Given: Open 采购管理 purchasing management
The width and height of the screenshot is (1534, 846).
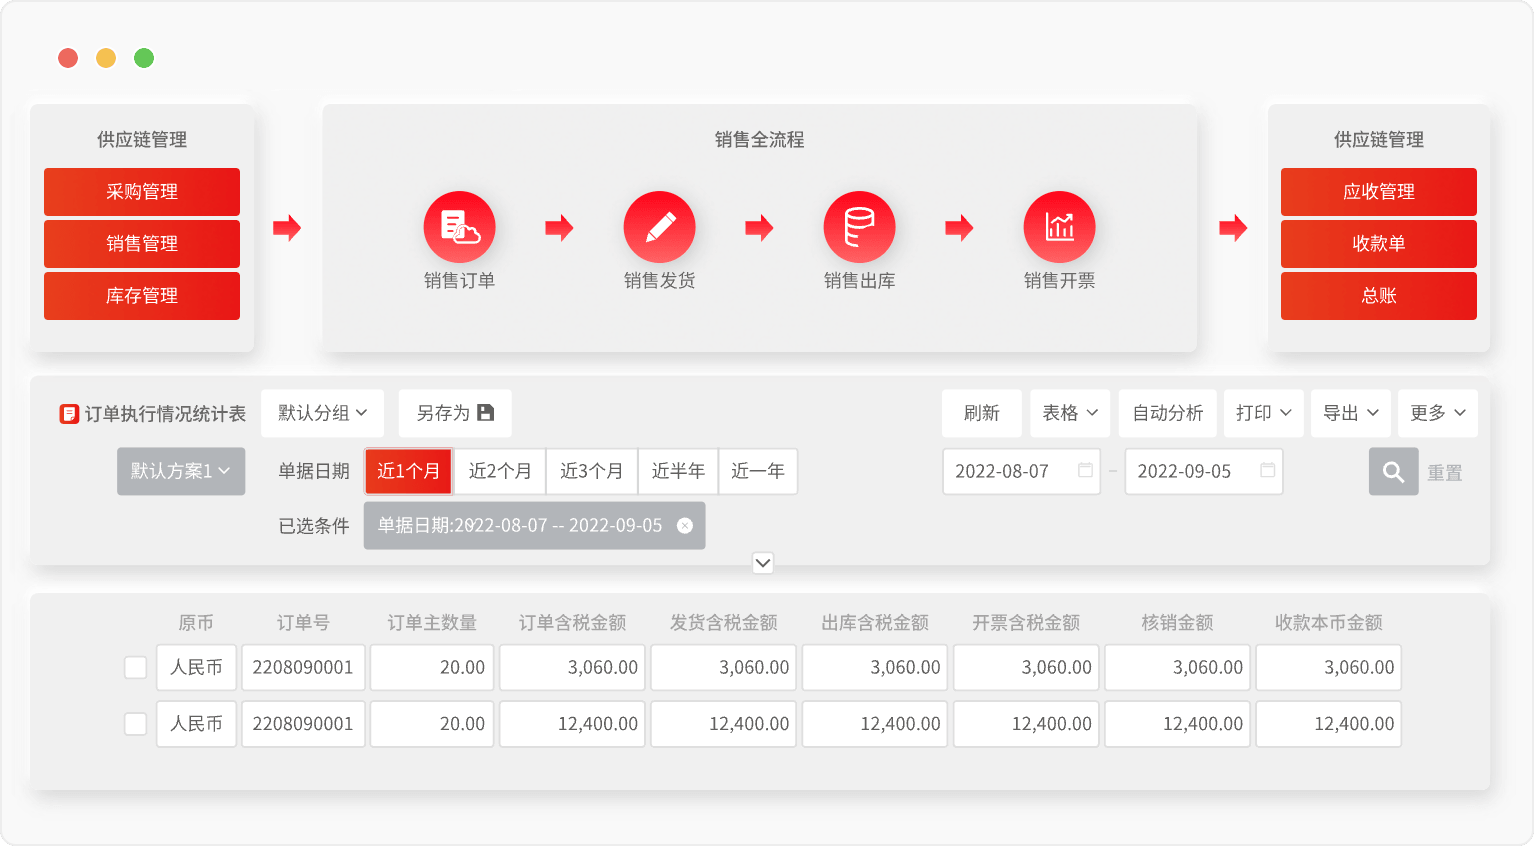Looking at the screenshot, I should click(x=142, y=192).
